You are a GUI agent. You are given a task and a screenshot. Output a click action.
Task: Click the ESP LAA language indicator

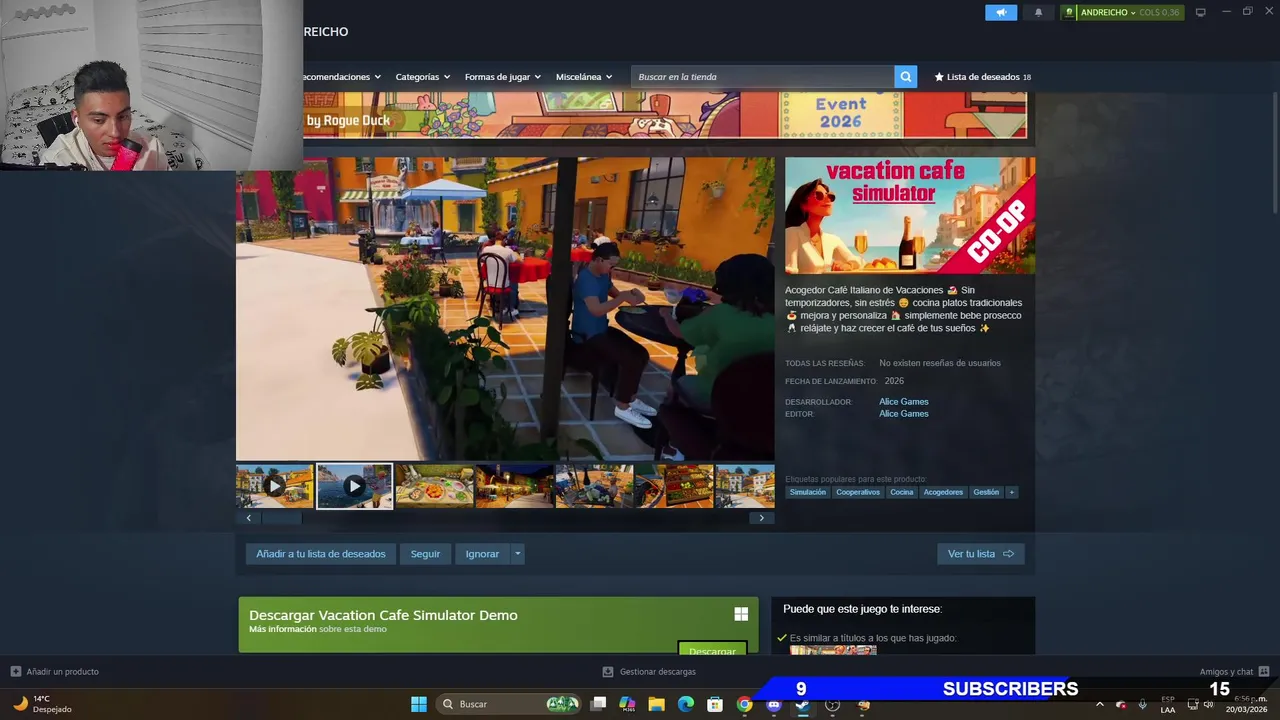pyautogui.click(x=1168, y=704)
